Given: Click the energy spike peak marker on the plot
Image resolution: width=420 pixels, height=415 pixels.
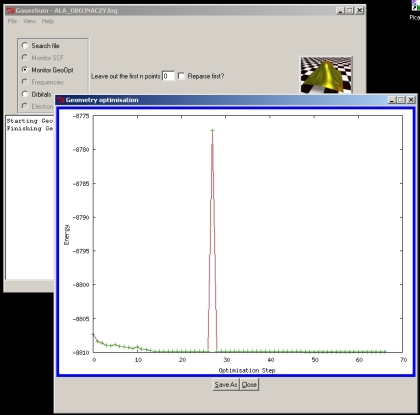Looking at the screenshot, I should click(212, 130).
